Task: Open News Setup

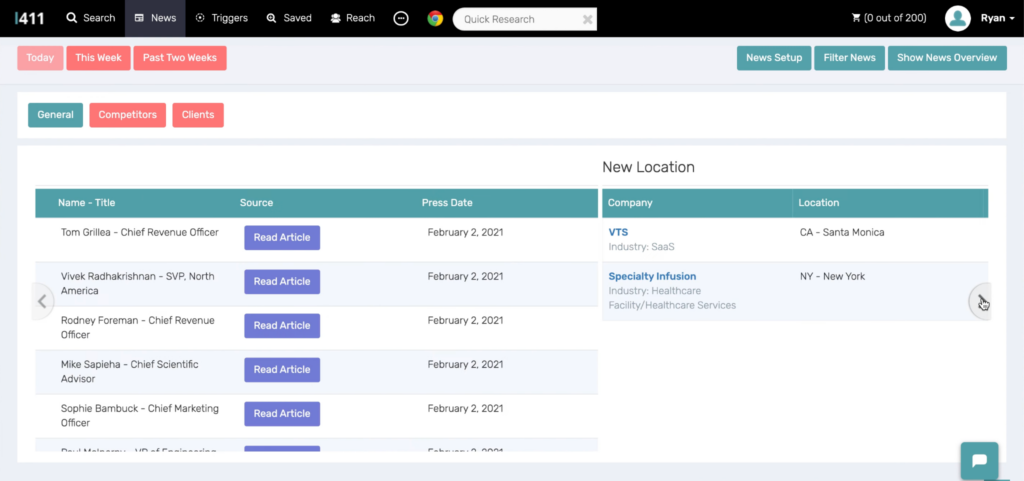Action: [774, 58]
